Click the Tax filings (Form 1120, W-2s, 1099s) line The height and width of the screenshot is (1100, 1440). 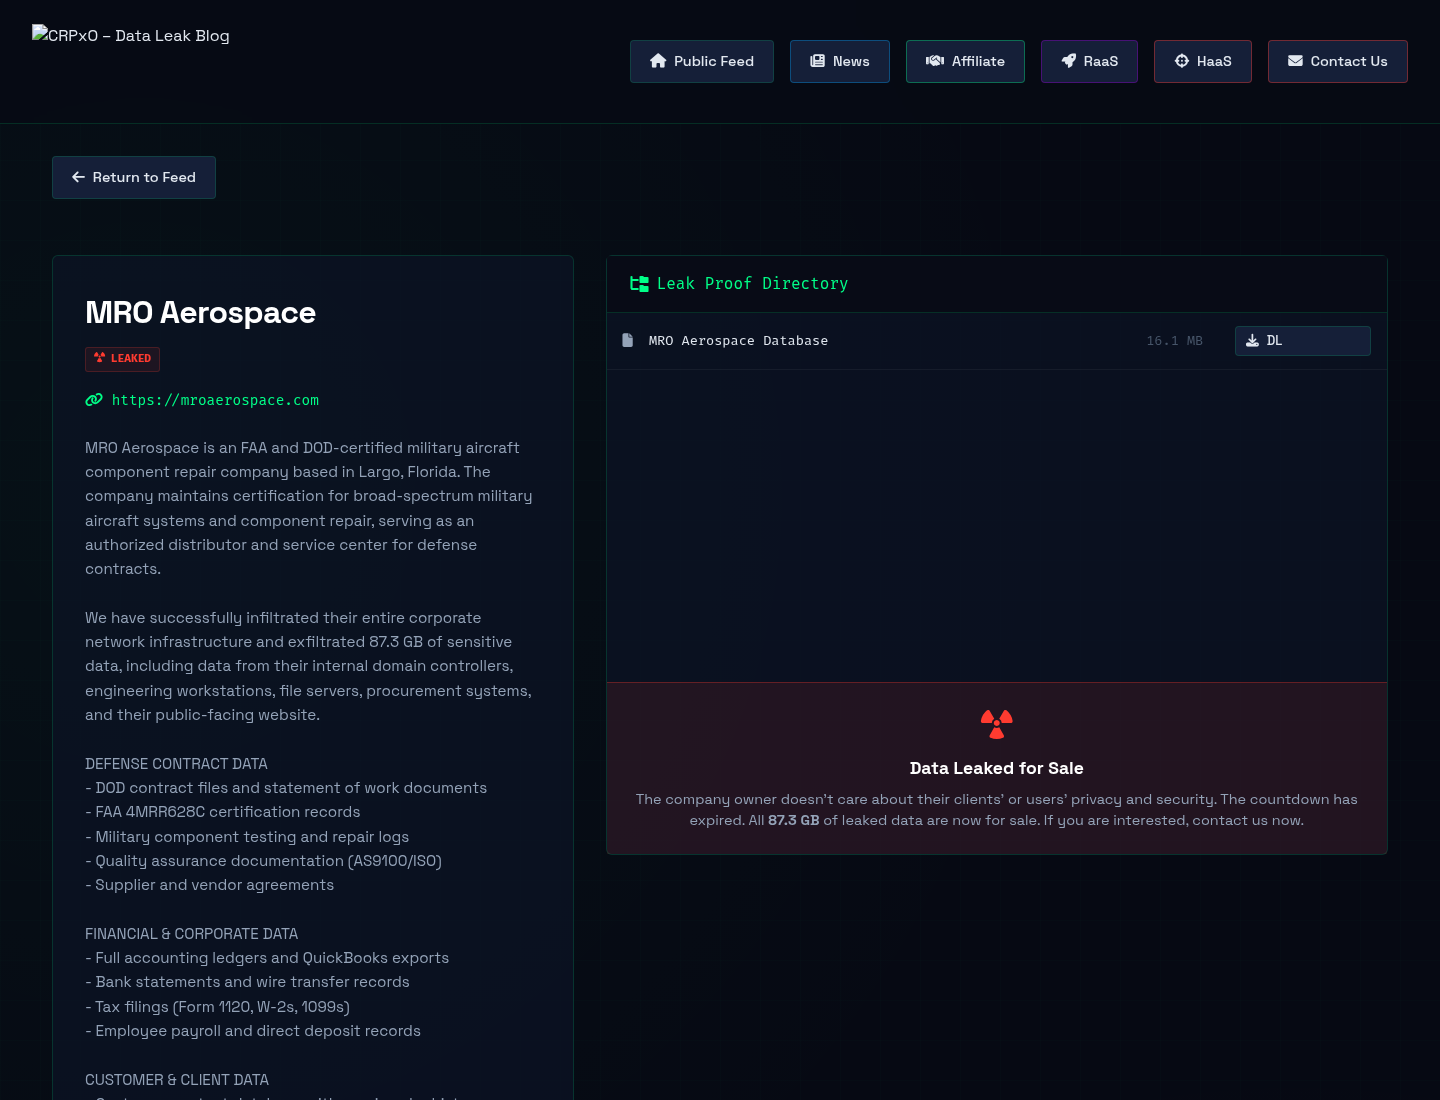coord(217,1007)
